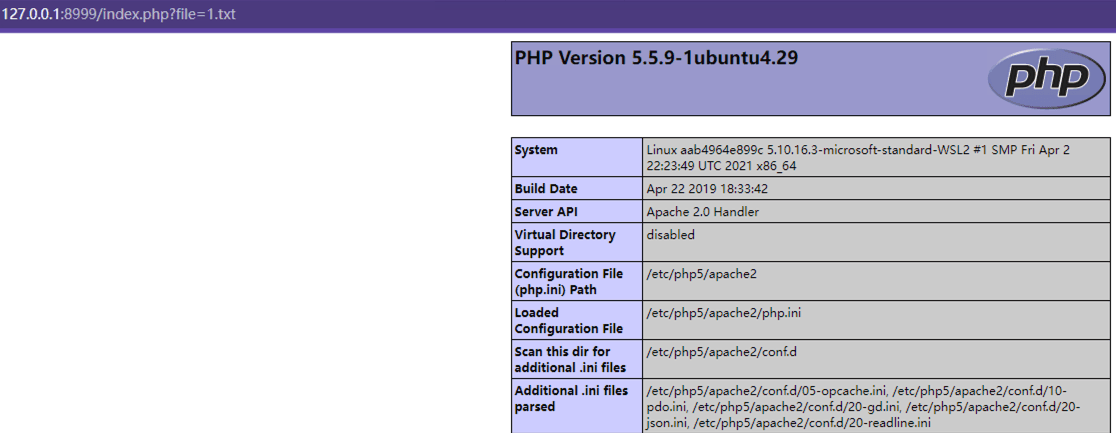Viewport: 1116px width, 433px height.
Task: Click the Virtual Directory Support label
Action: coord(565,242)
